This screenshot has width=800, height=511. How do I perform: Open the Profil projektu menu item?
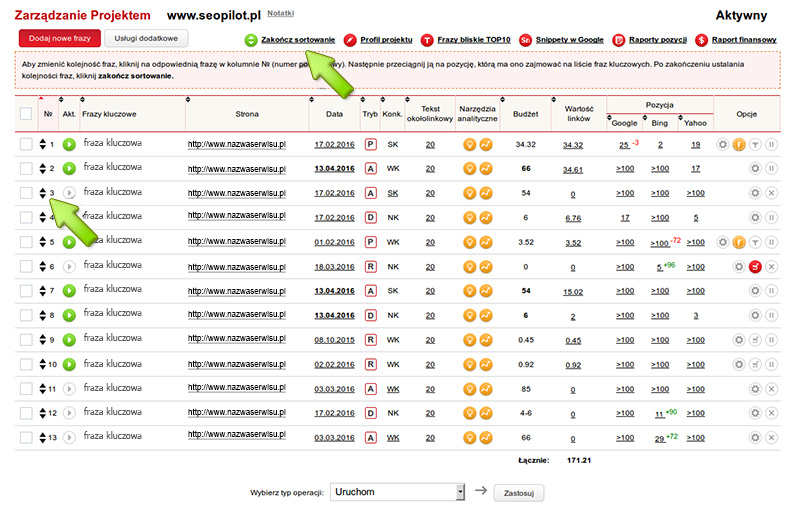pos(383,39)
